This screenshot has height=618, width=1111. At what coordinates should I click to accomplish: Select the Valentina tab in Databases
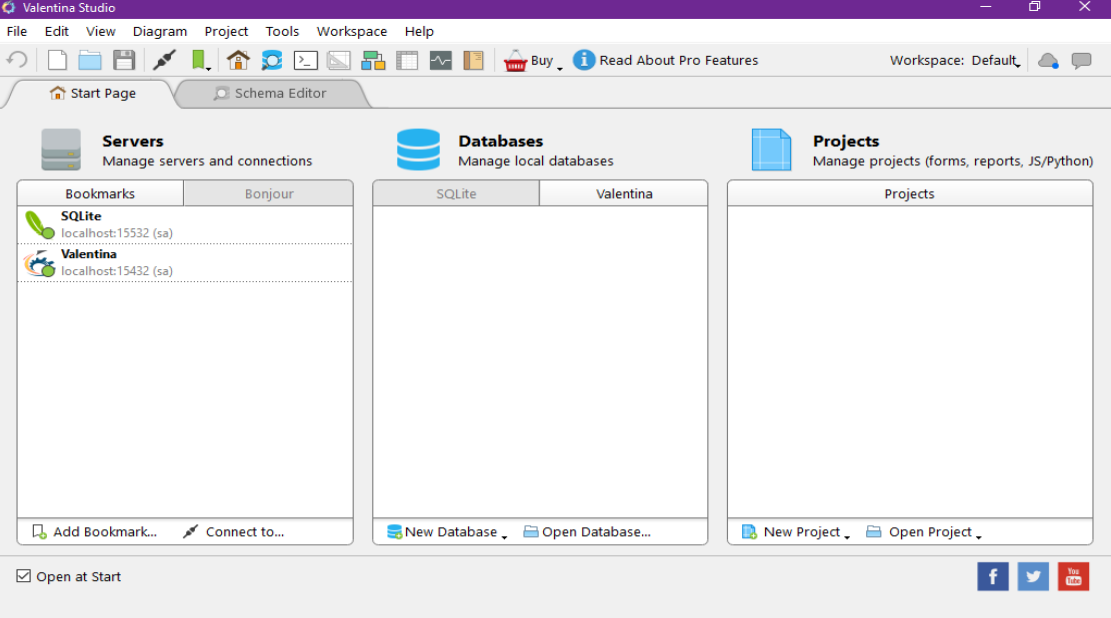(624, 193)
